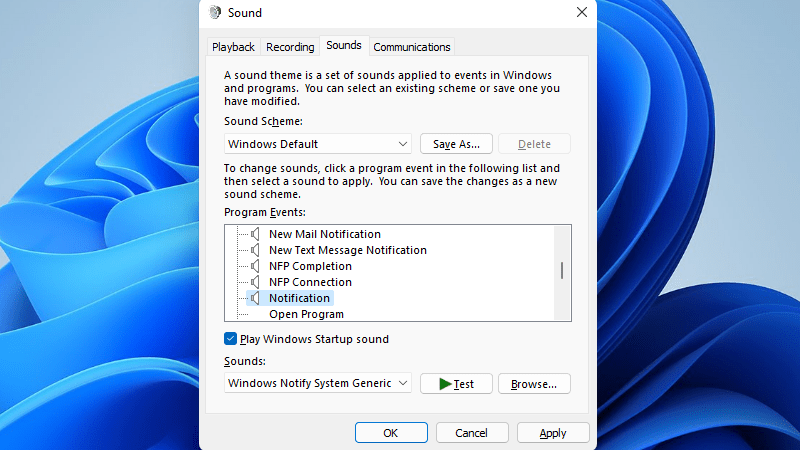Click the Save As... button
Screen dimensions: 800x450
[456, 144]
